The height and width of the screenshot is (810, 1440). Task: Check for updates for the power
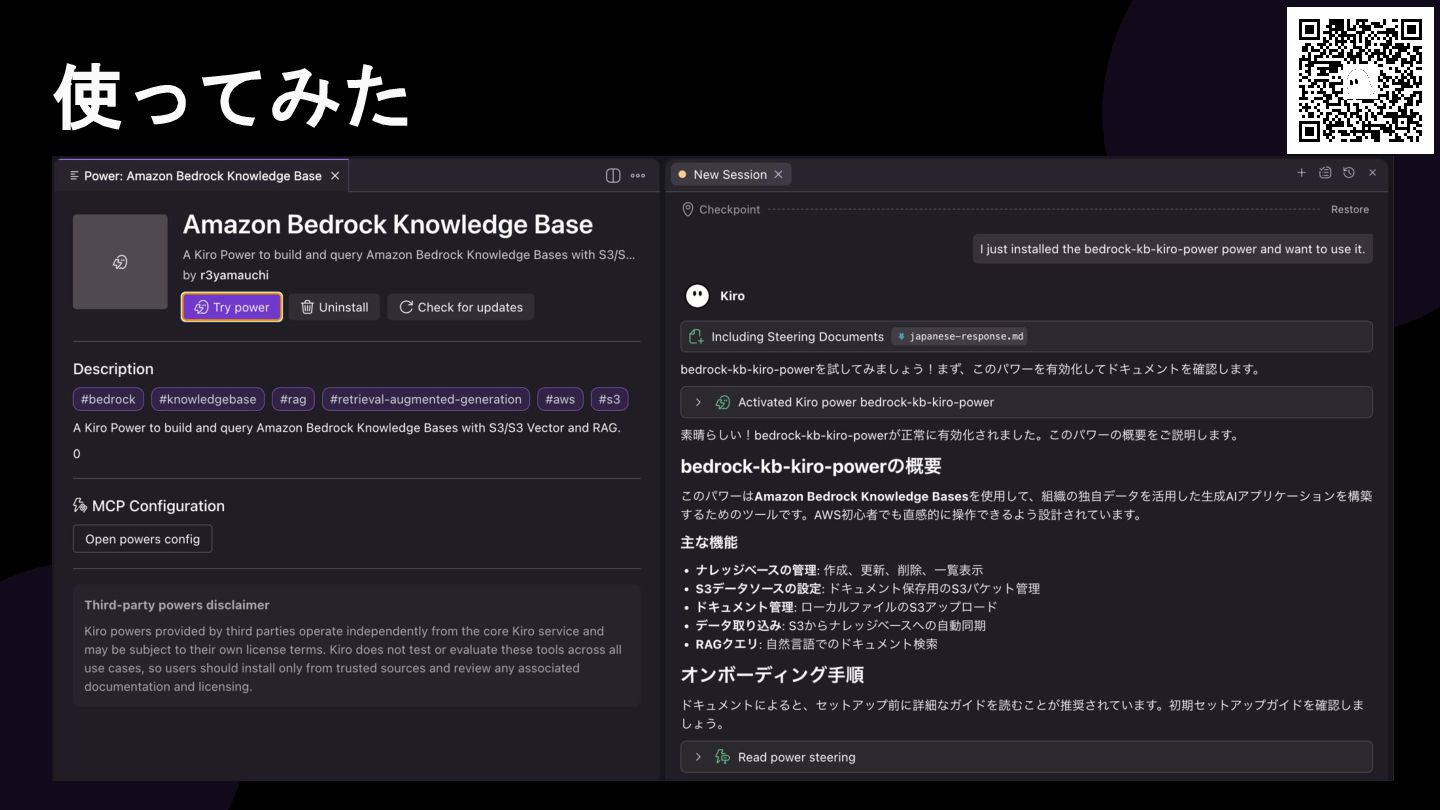[461, 307]
